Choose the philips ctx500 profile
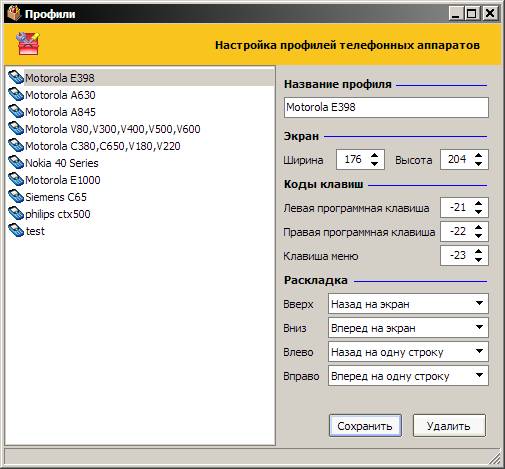This screenshot has height=469, width=505. tap(58, 214)
